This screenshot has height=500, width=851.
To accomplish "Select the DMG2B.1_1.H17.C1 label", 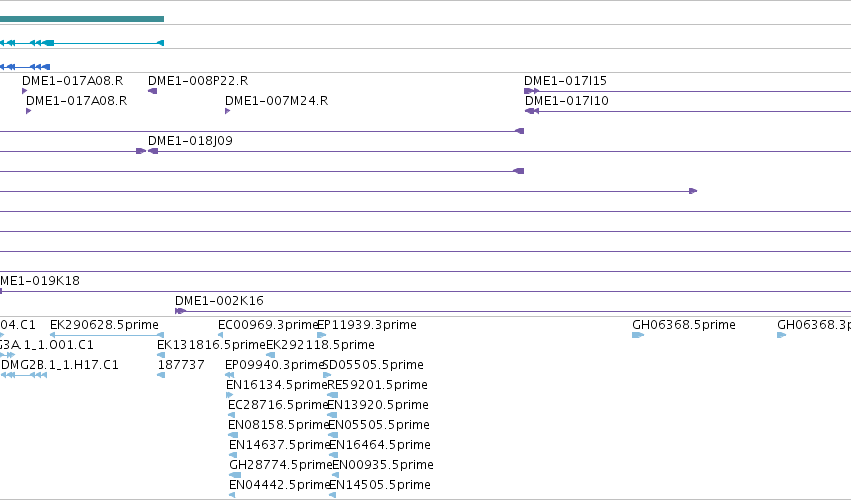I will click(x=60, y=365).
